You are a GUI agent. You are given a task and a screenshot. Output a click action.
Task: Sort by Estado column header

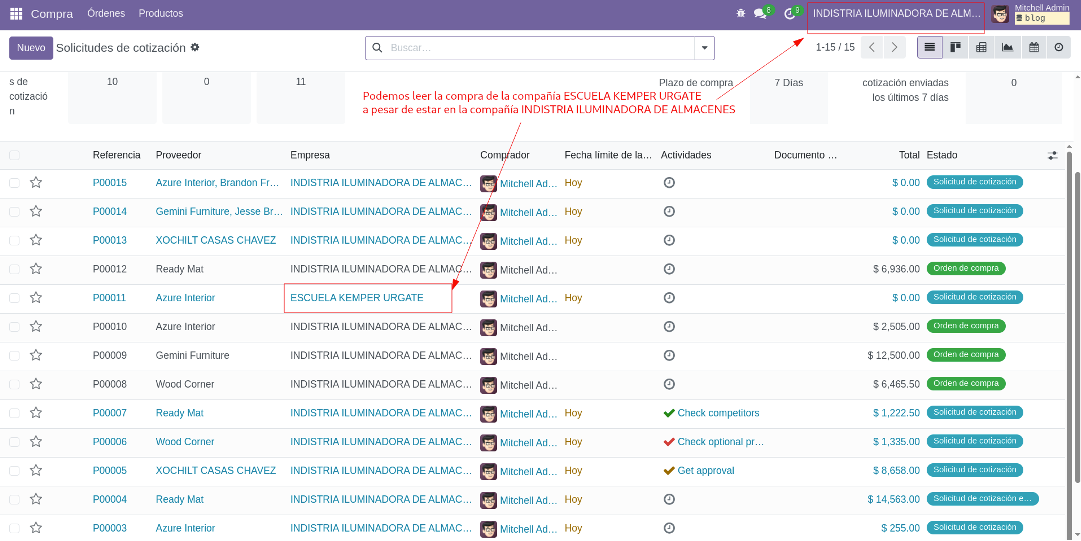942,155
